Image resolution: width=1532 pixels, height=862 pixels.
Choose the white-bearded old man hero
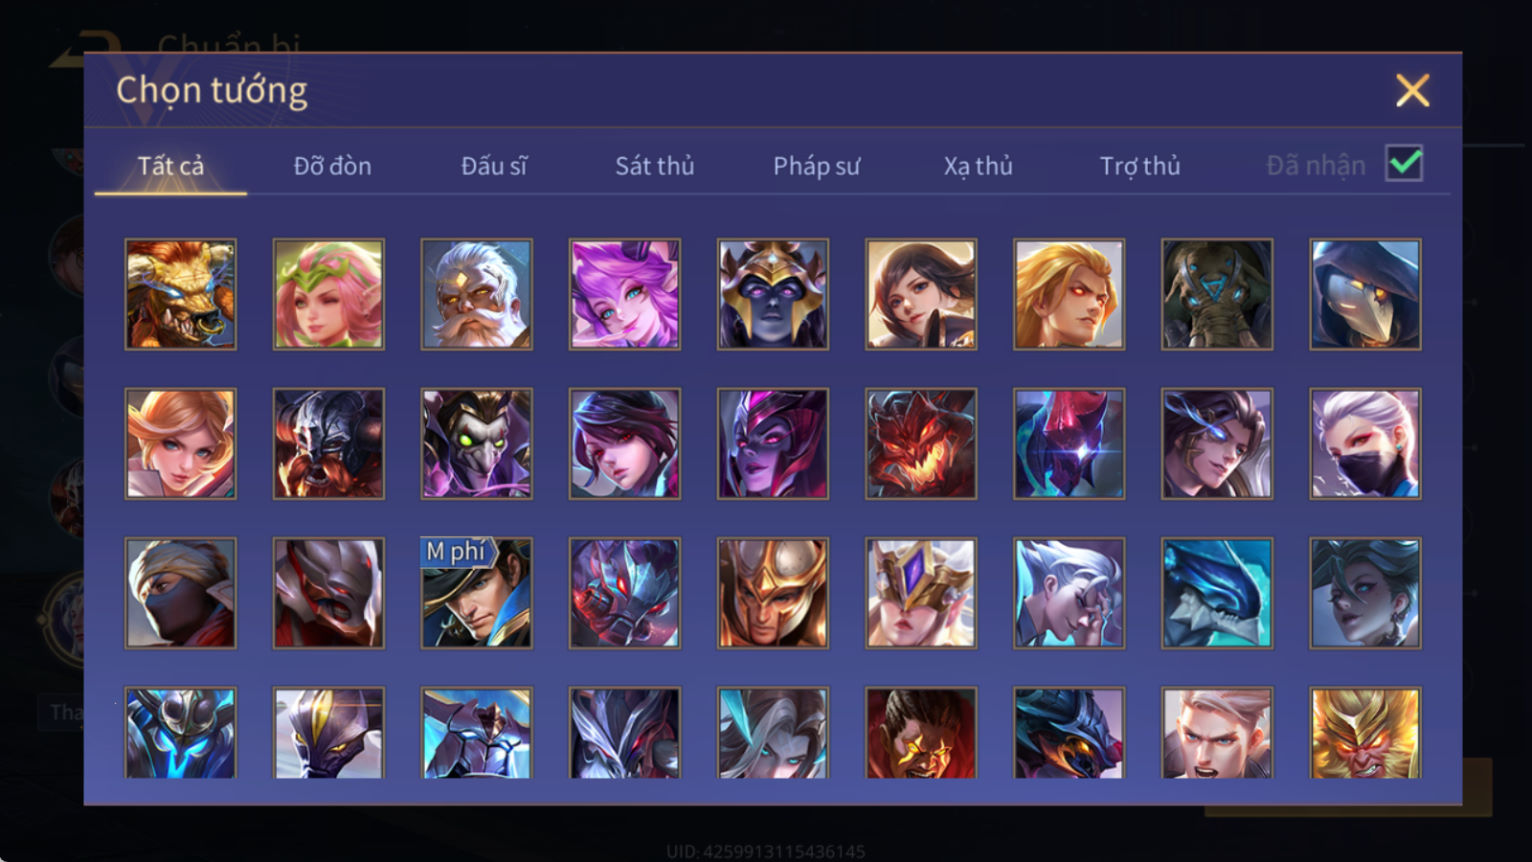click(x=477, y=294)
